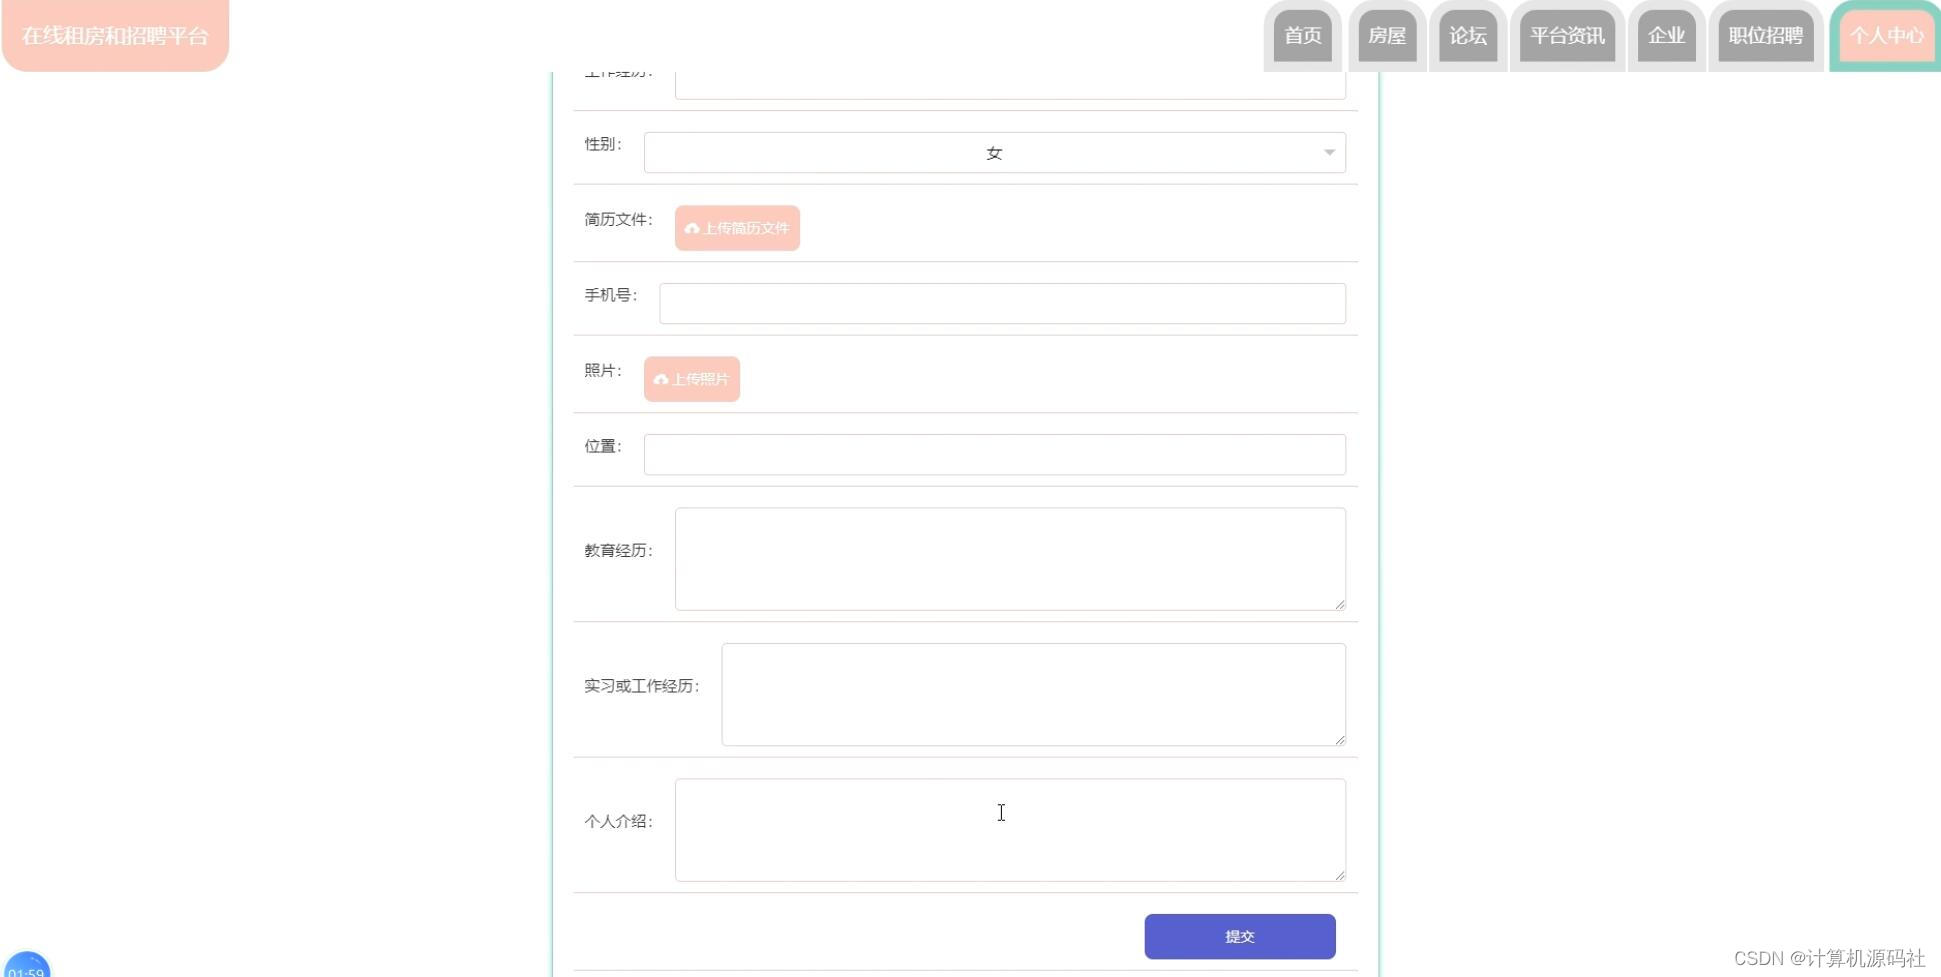The width and height of the screenshot is (1941, 977).
Task: Select the 企业 tab
Action: (x=1666, y=36)
